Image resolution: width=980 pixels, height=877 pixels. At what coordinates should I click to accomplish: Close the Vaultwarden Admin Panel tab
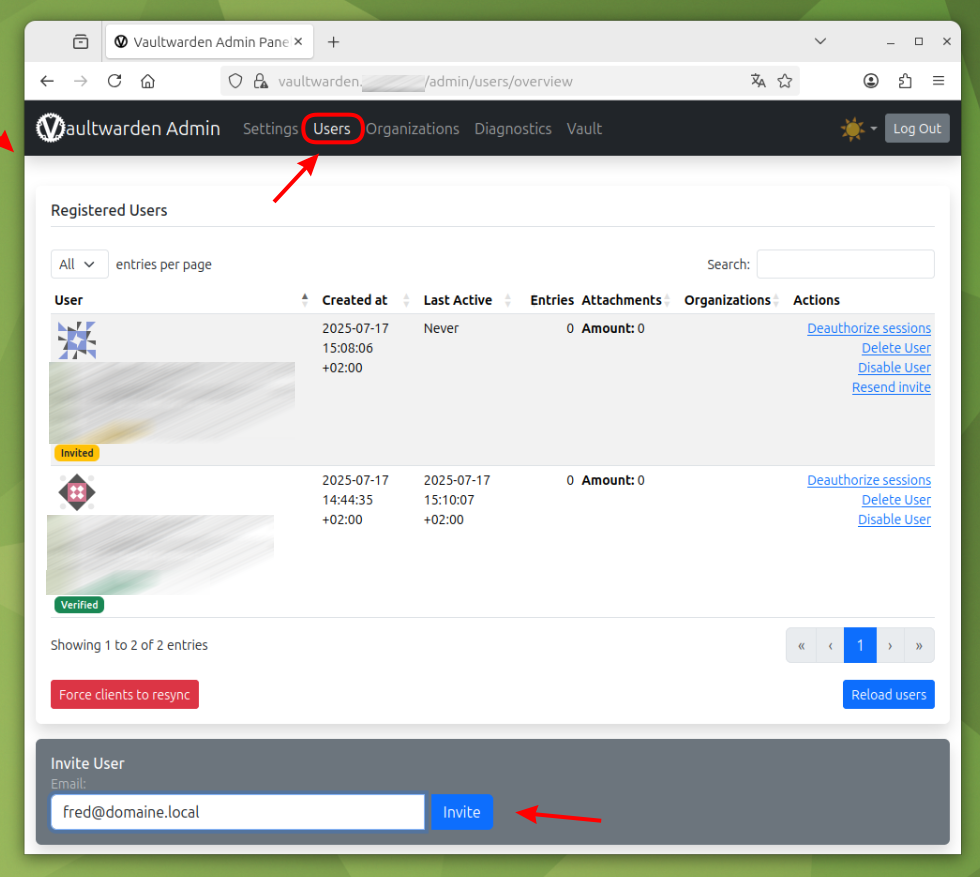tap(299, 41)
